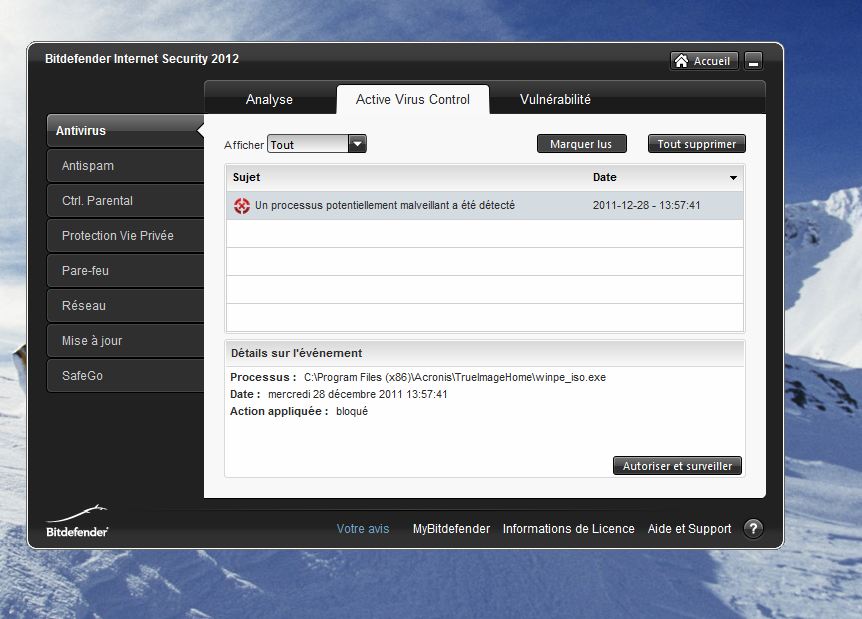Click the red malware alert icon
This screenshot has width=862, height=619.
coord(242,206)
